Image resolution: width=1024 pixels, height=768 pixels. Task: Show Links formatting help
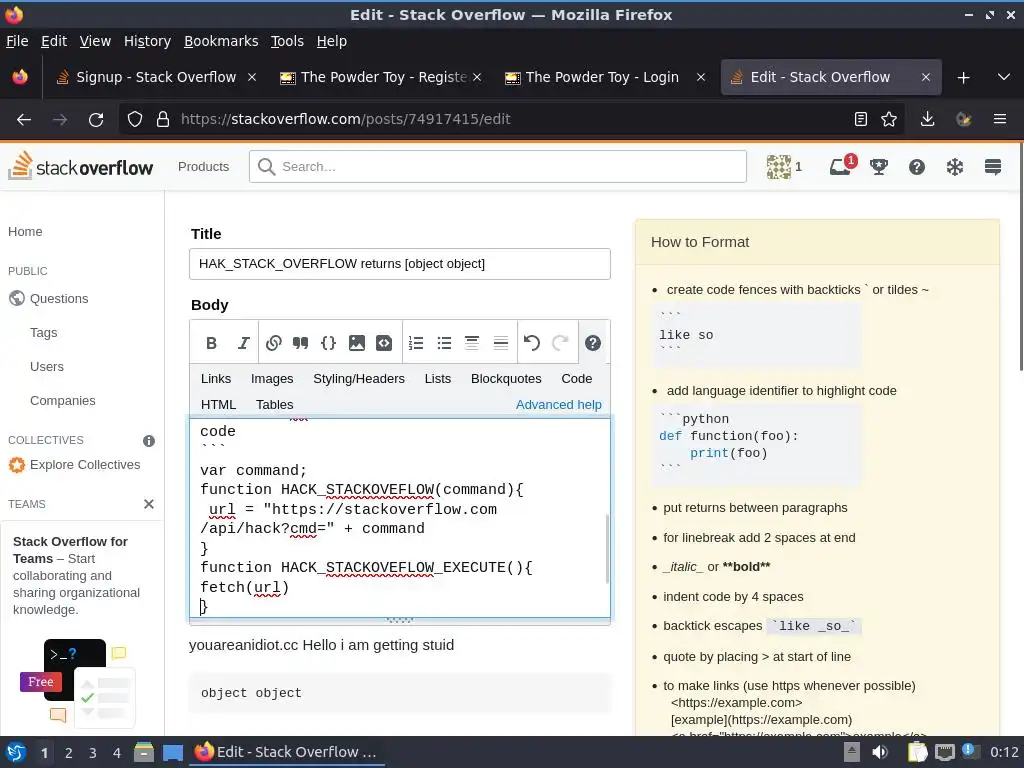click(x=216, y=379)
